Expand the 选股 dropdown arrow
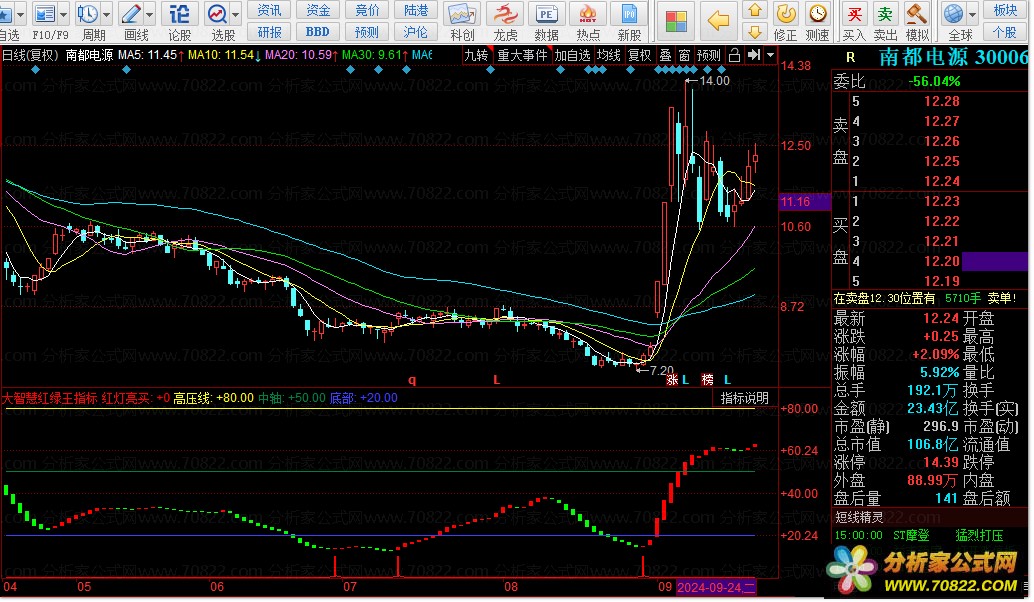Viewport: 1034px width, 602px height. click(x=235, y=14)
